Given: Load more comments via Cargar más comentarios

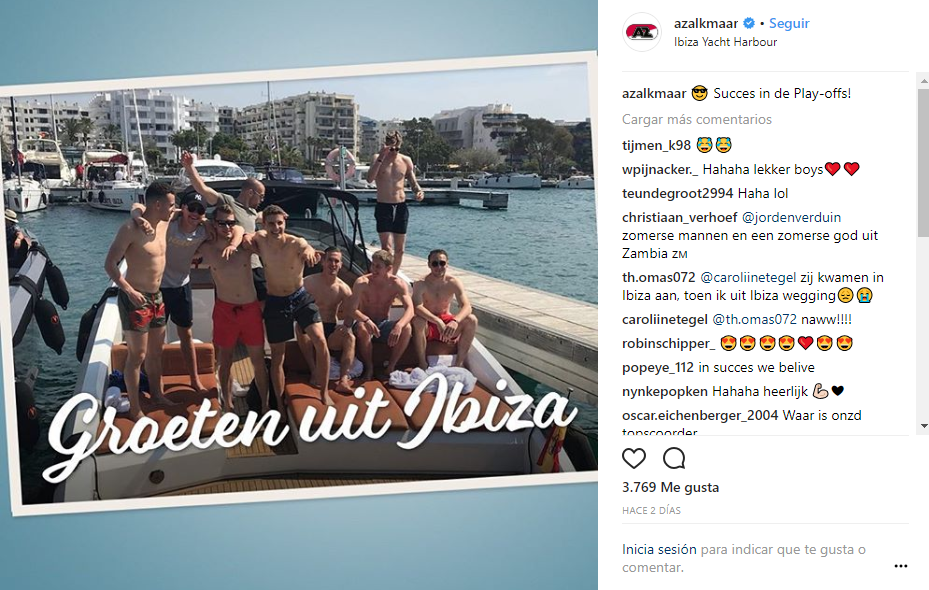Looking at the screenshot, I should coord(697,120).
